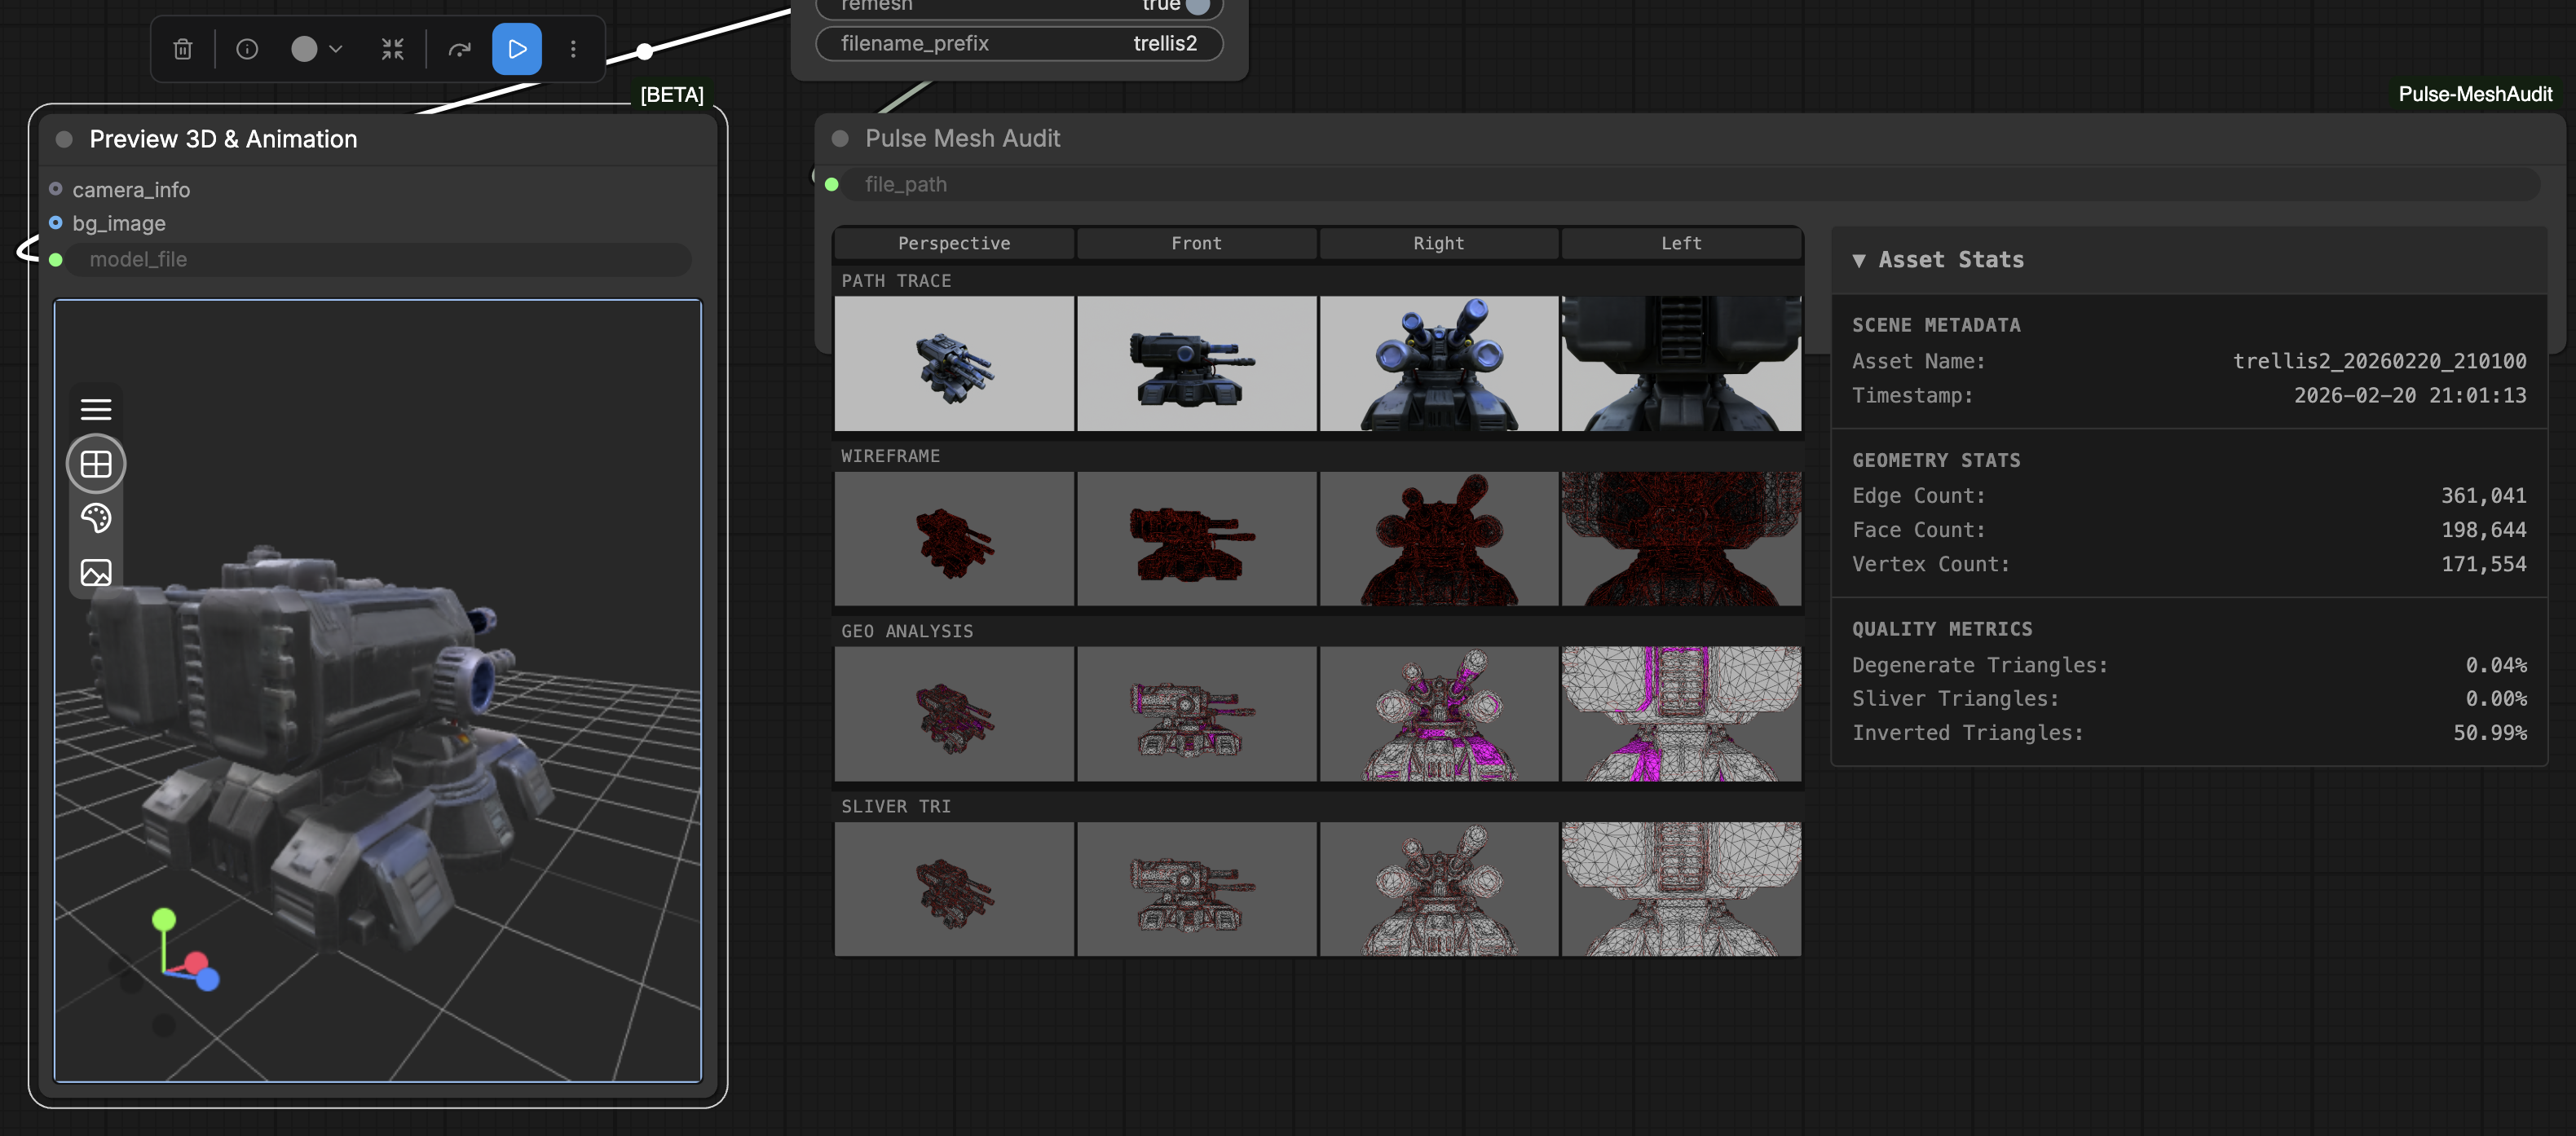Click the background image icon in viewer
2576x1136 pixels.
coord(96,573)
